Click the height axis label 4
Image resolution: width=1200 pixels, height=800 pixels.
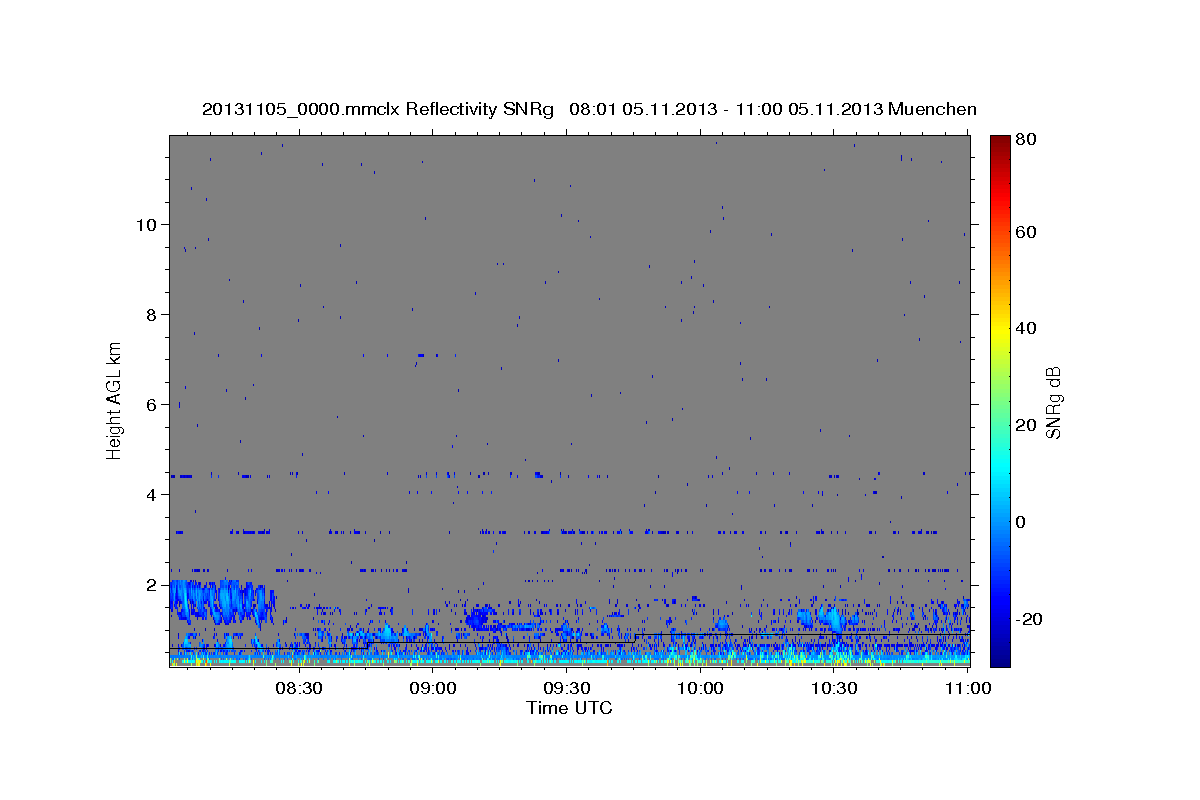[151, 494]
